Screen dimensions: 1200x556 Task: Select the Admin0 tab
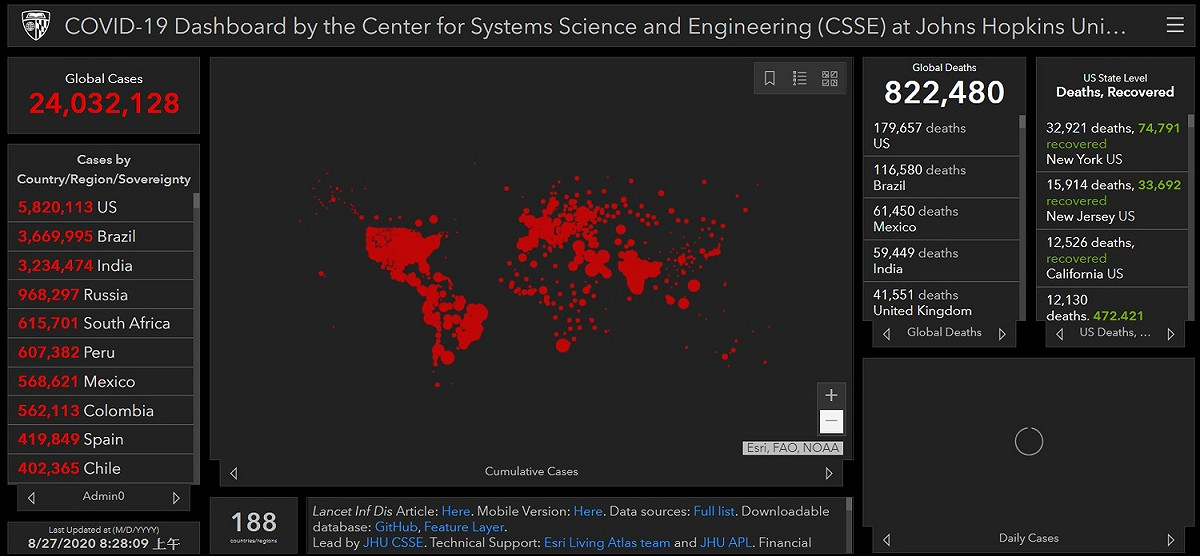coord(104,497)
